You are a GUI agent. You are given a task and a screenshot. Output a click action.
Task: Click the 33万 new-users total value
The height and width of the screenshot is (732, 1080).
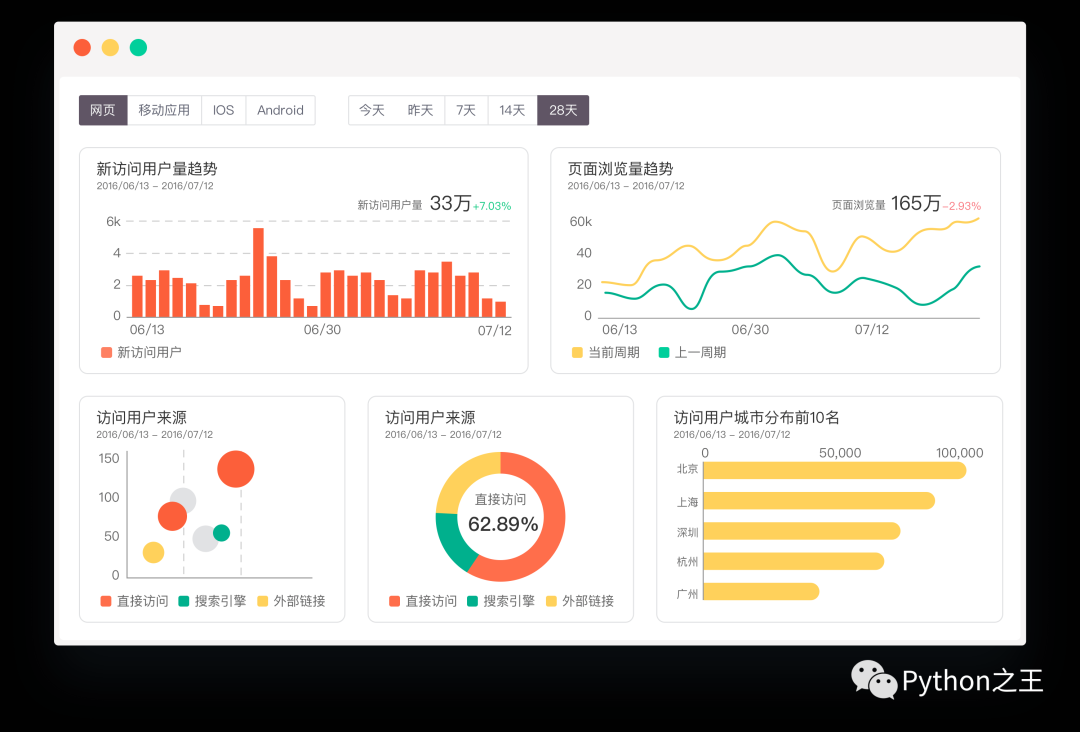click(450, 203)
